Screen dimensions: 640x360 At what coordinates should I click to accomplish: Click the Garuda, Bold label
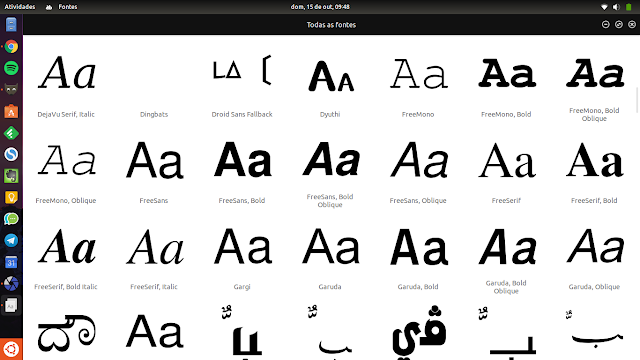418,287
